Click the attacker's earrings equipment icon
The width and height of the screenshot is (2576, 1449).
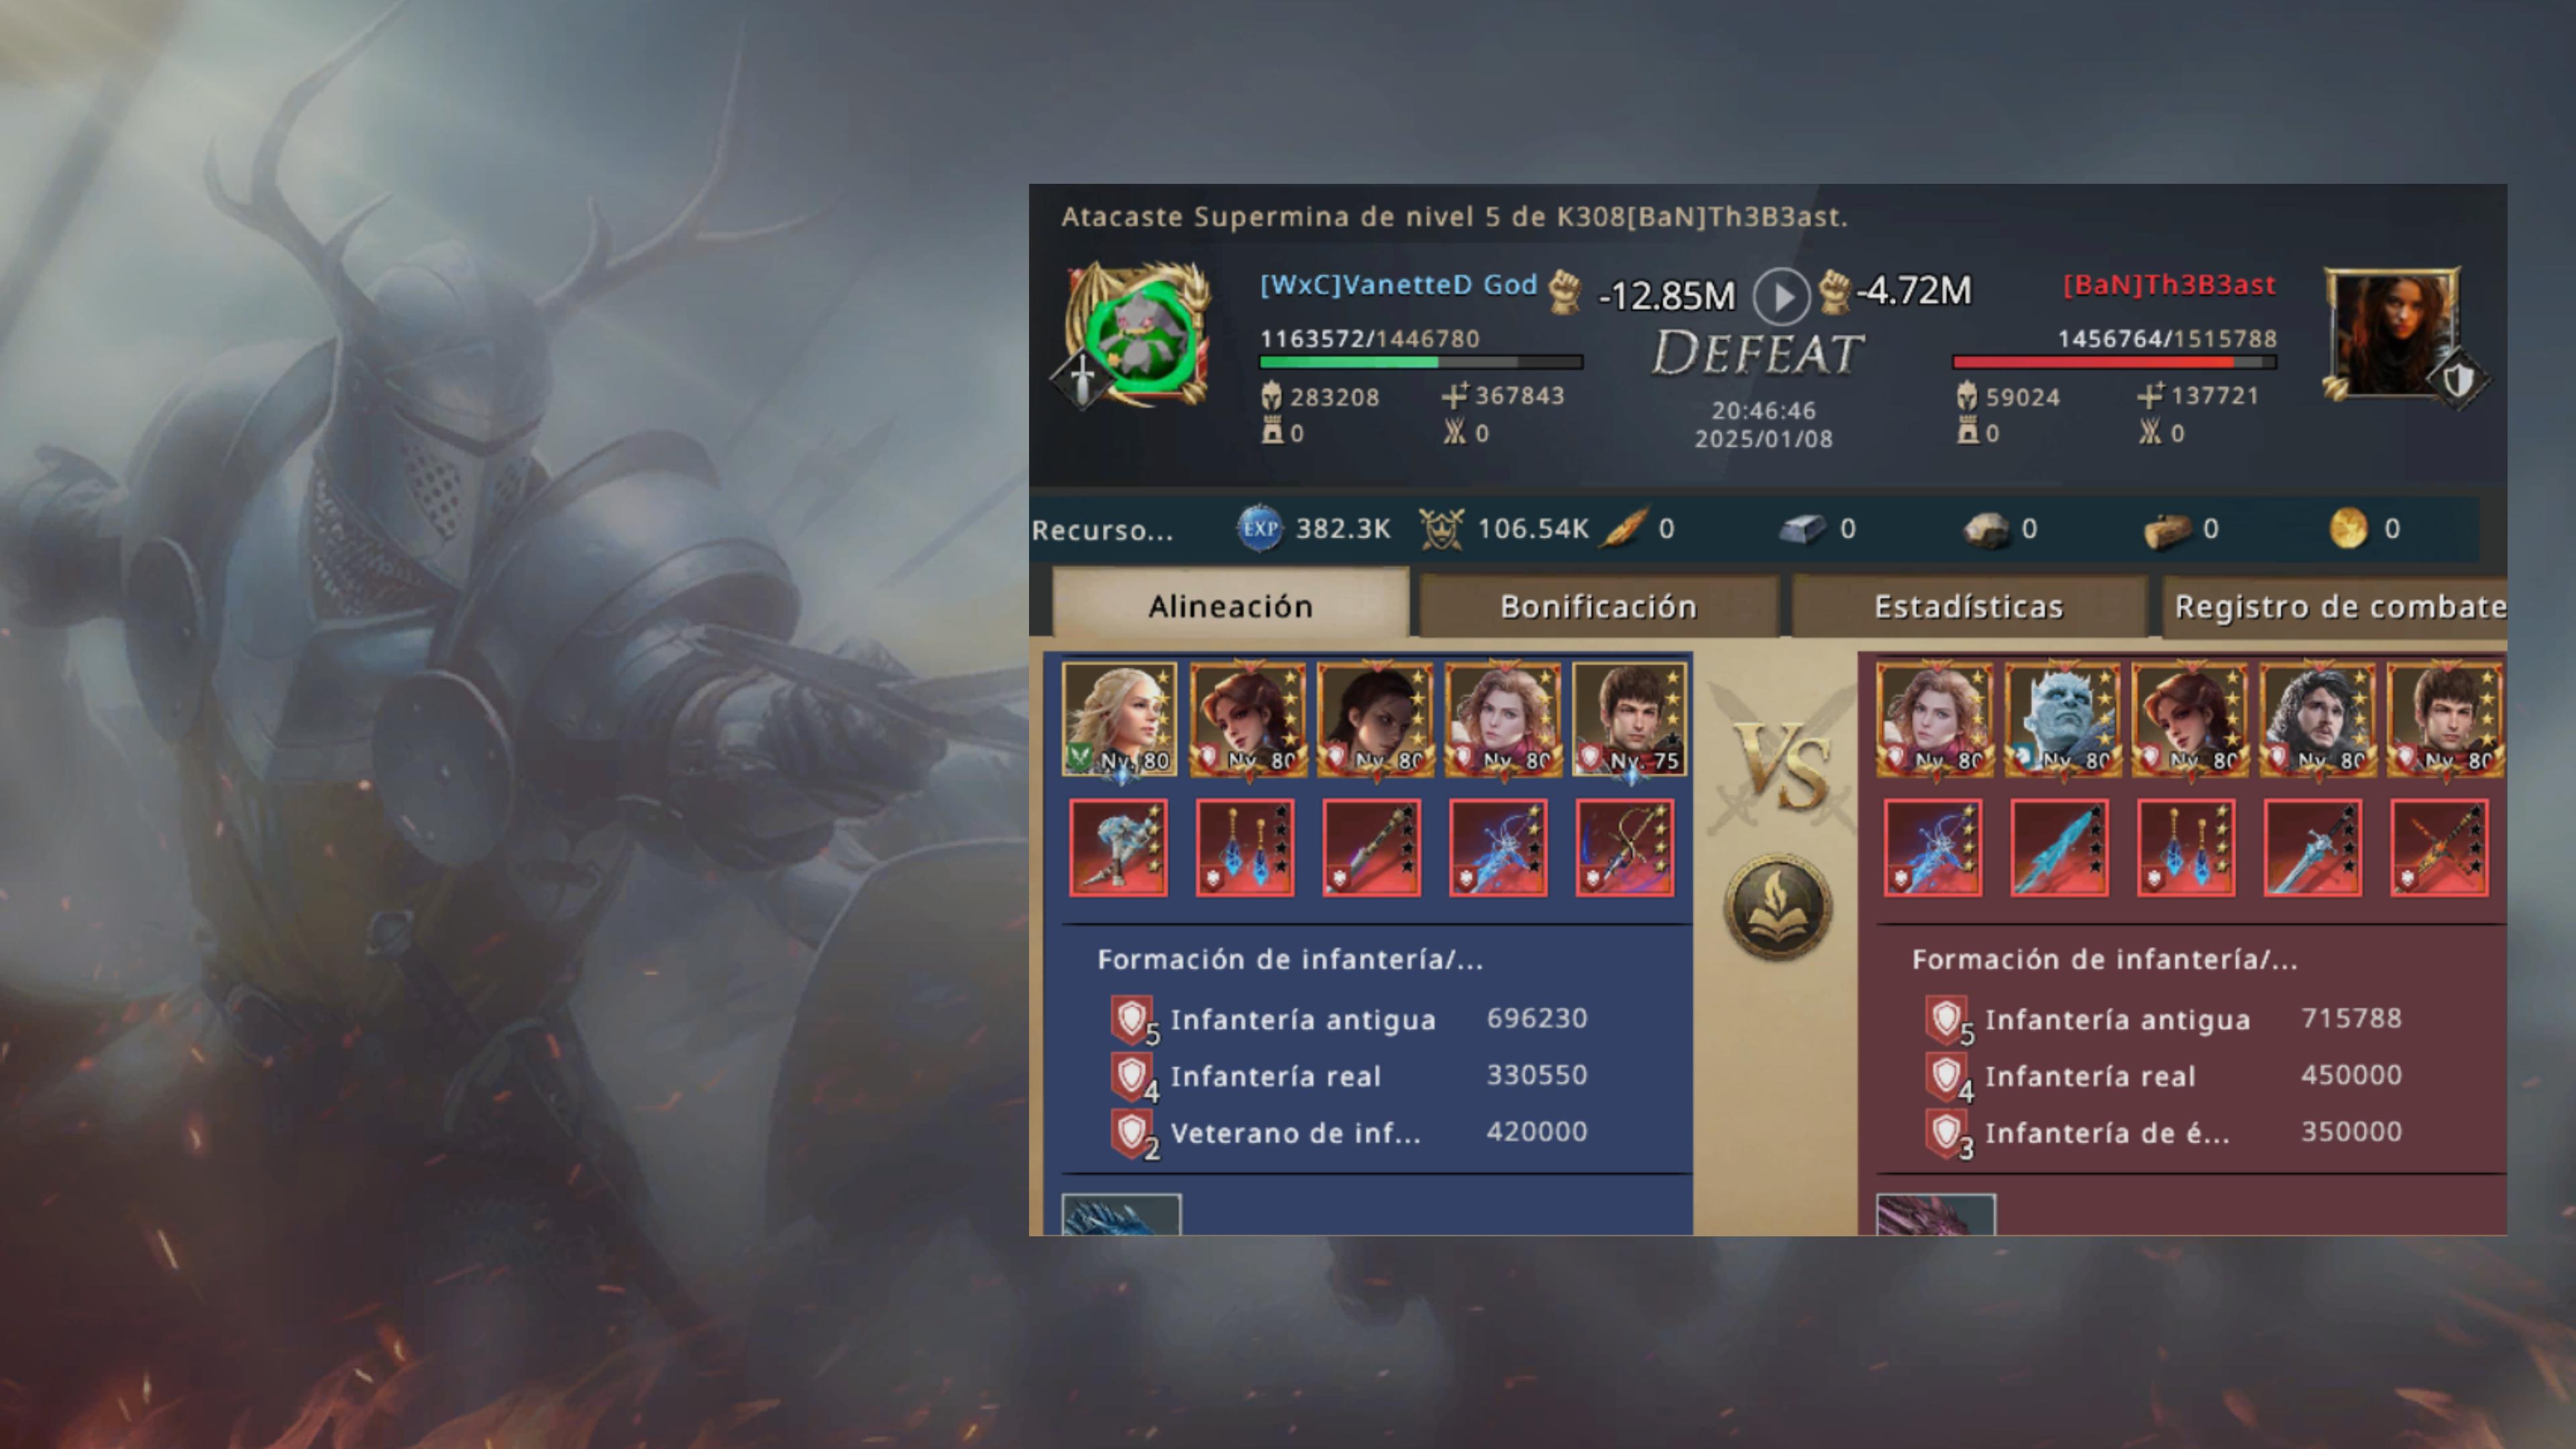(x=1244, y=848)
